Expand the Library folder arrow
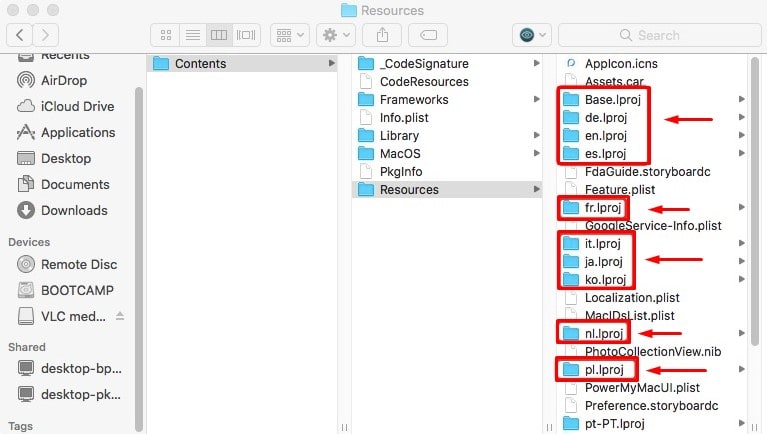This screenshot has height=434, width=767. pyautogui.click(x=537, y=135)
